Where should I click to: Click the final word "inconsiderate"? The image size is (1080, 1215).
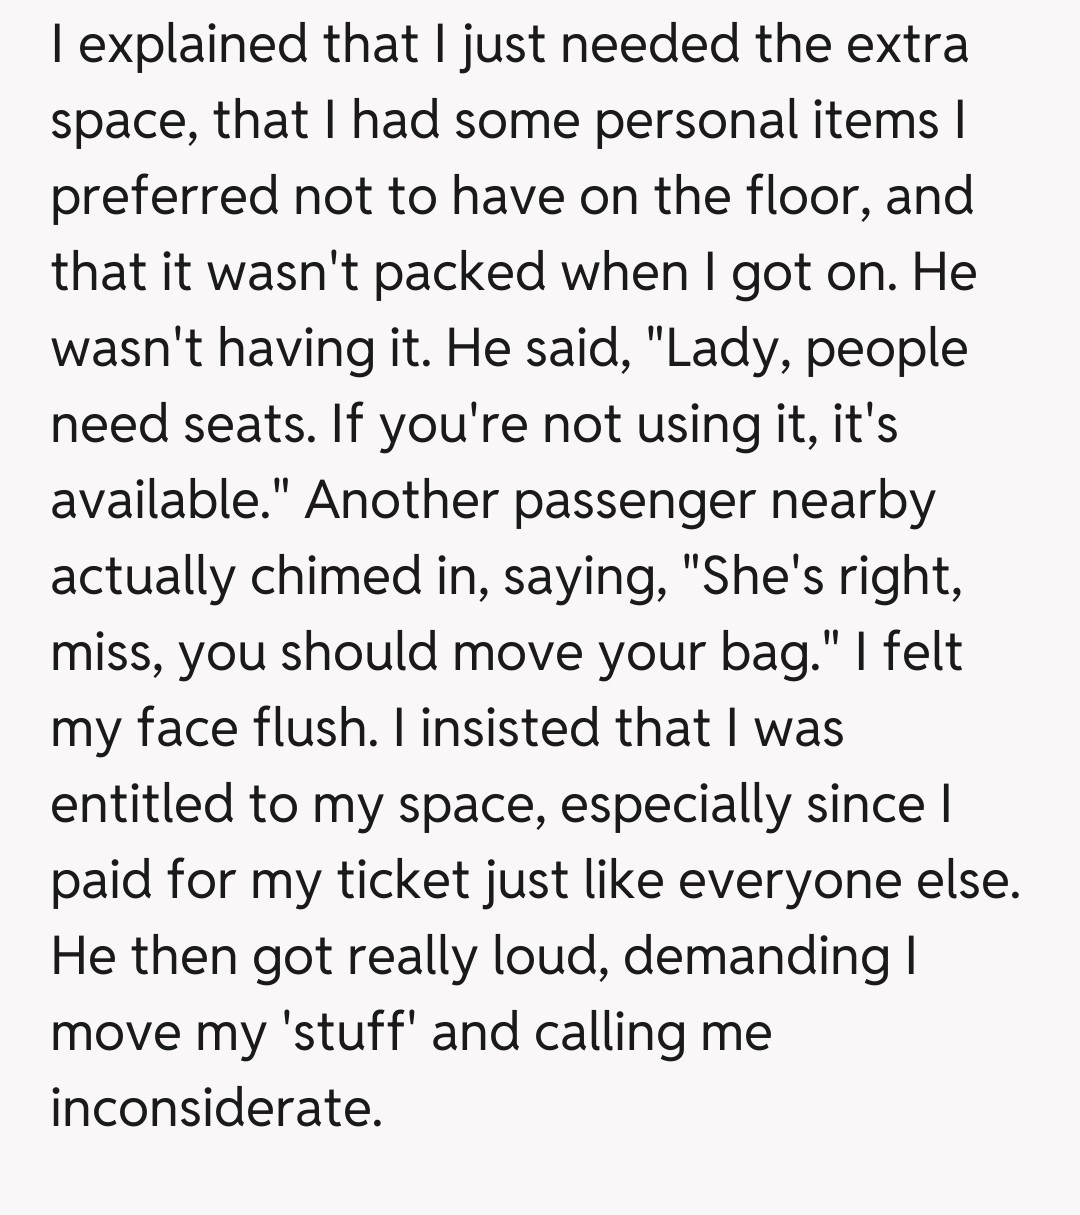pyautogui.click(x=215, y=1109)
